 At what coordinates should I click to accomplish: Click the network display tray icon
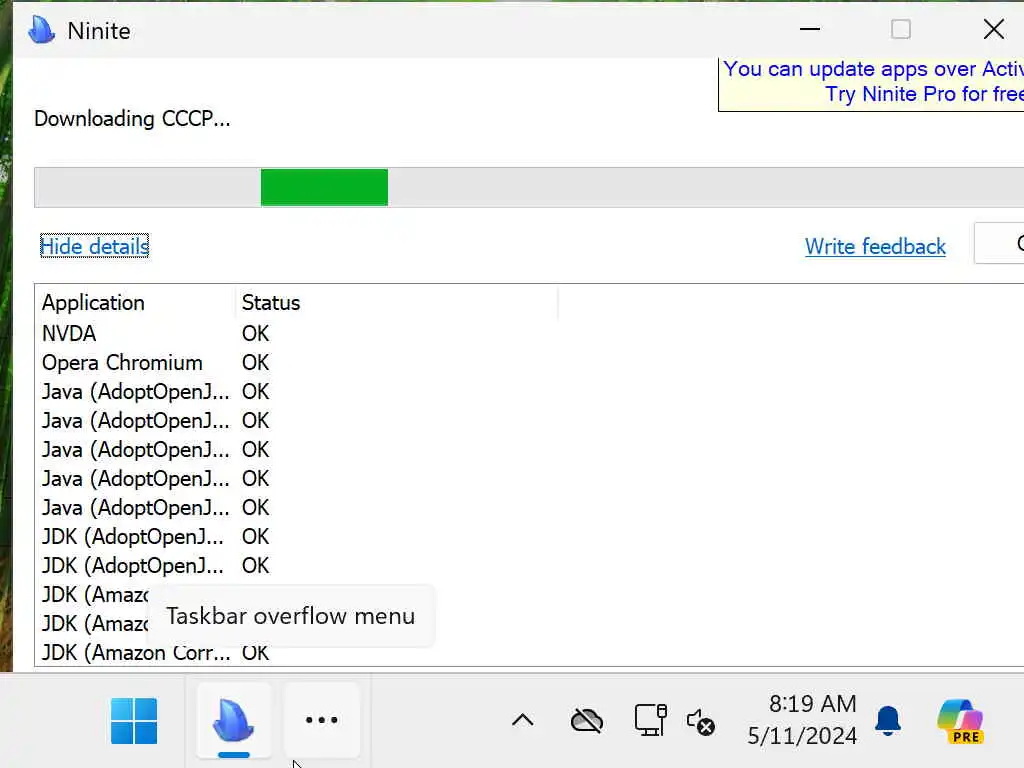tap(650, 720)
